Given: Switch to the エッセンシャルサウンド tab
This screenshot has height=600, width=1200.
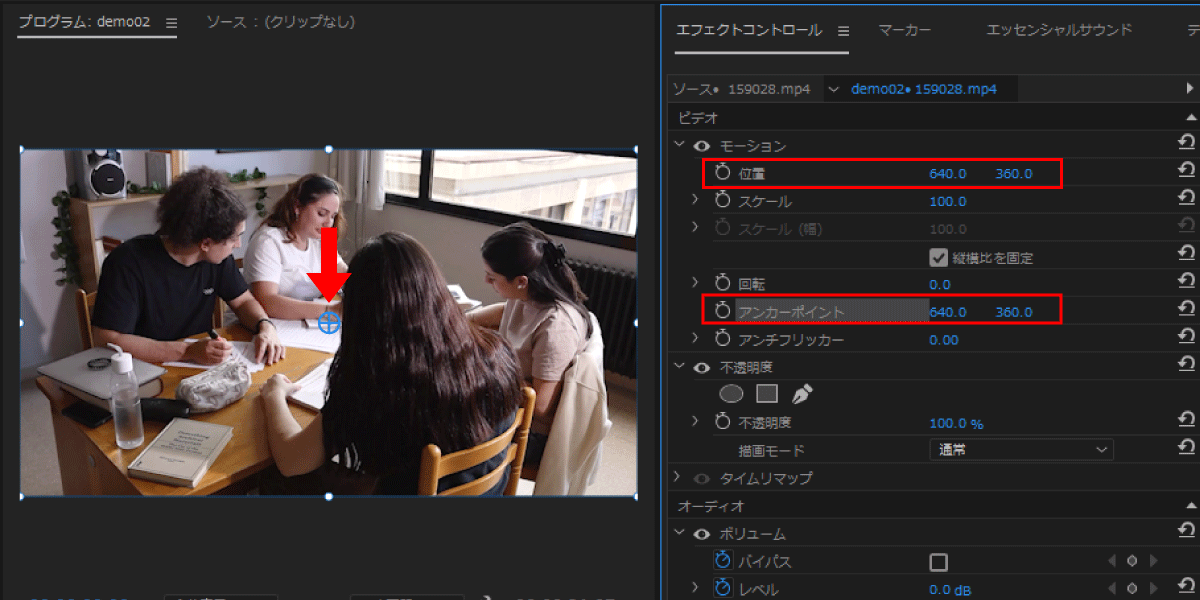Looking at the screenshot, I should pyautogui.click(x=1059, y=30).
